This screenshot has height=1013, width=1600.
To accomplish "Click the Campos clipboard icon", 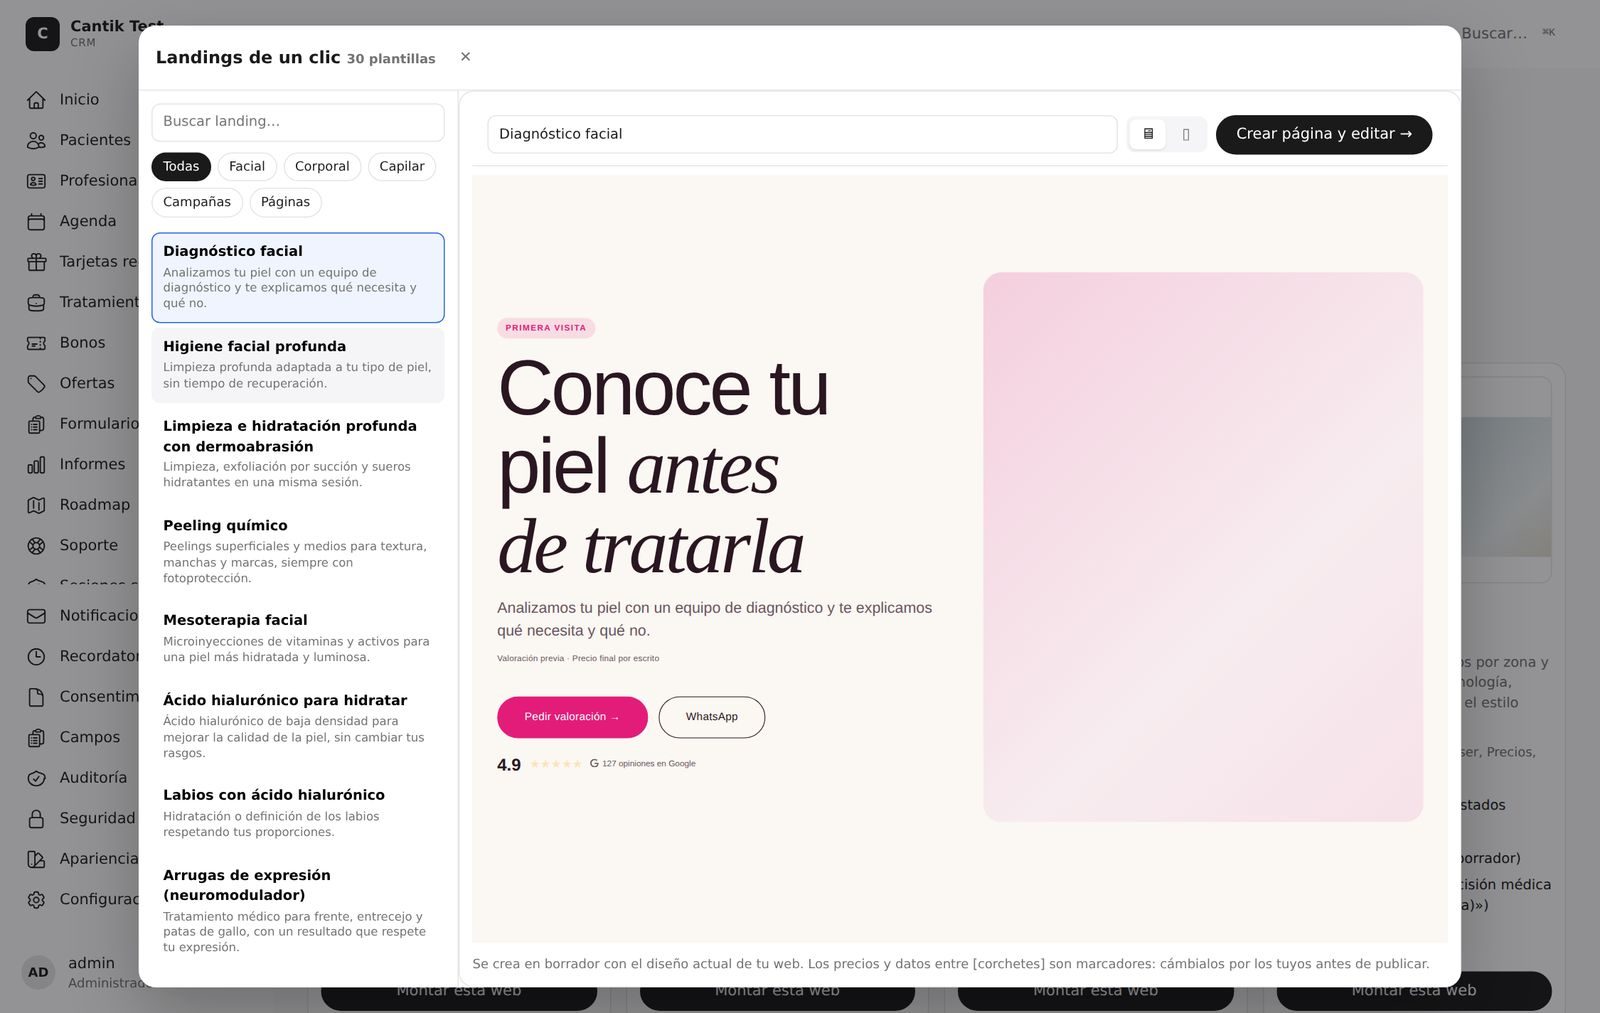I will click(x=36, y=737).
